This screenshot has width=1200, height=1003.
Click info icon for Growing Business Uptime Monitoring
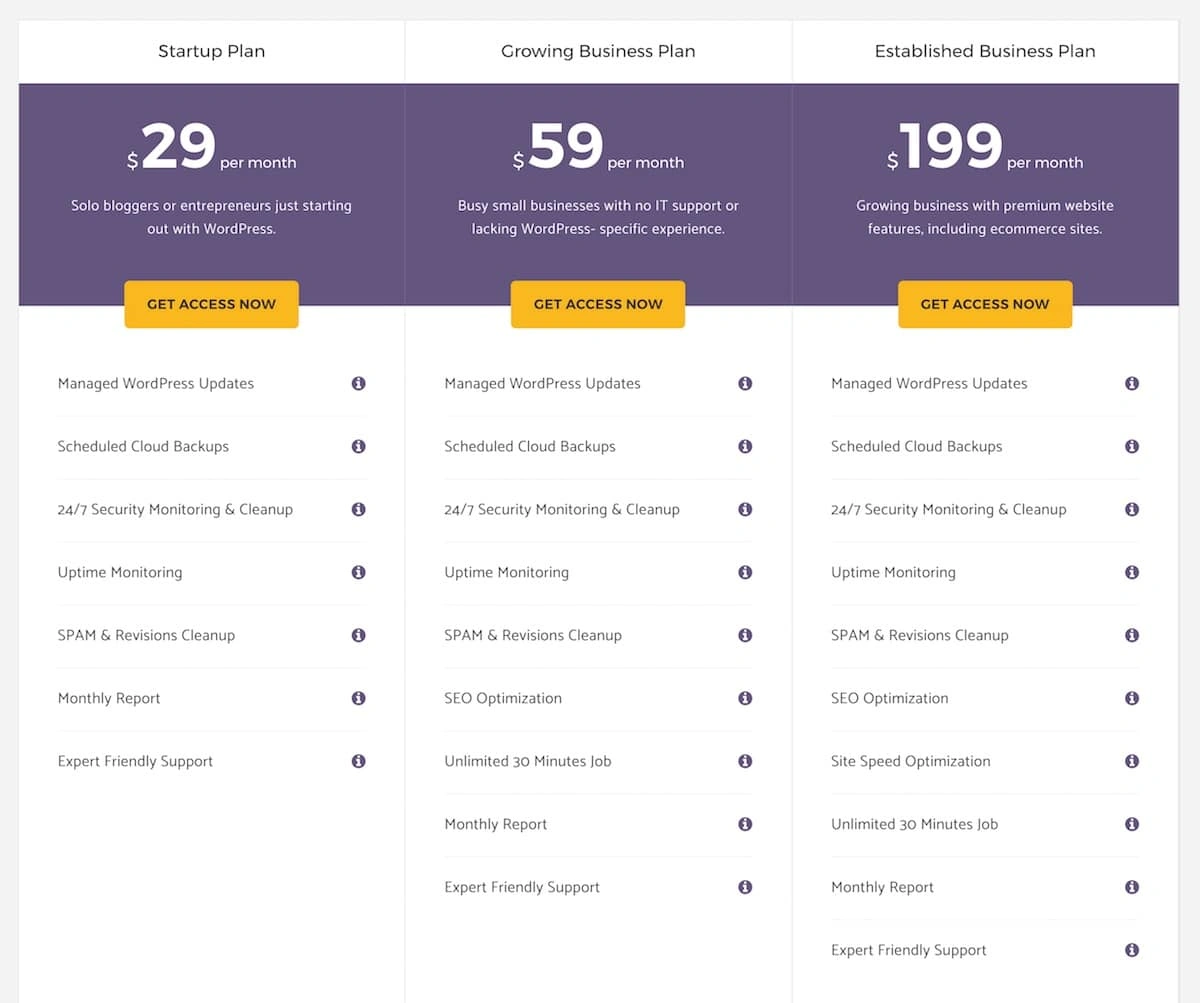tap(745, 572)
